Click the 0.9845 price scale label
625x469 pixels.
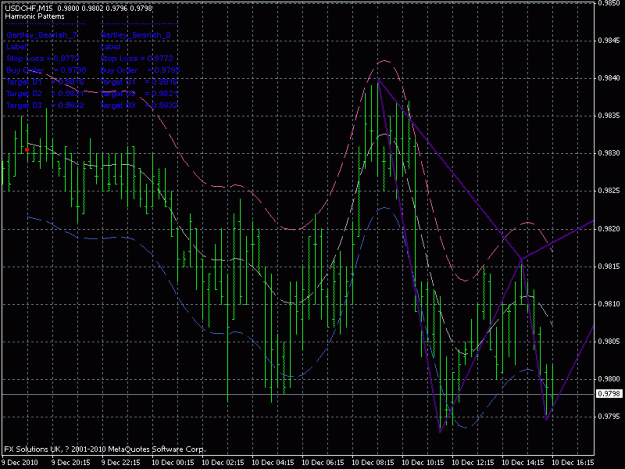point(609,41)
